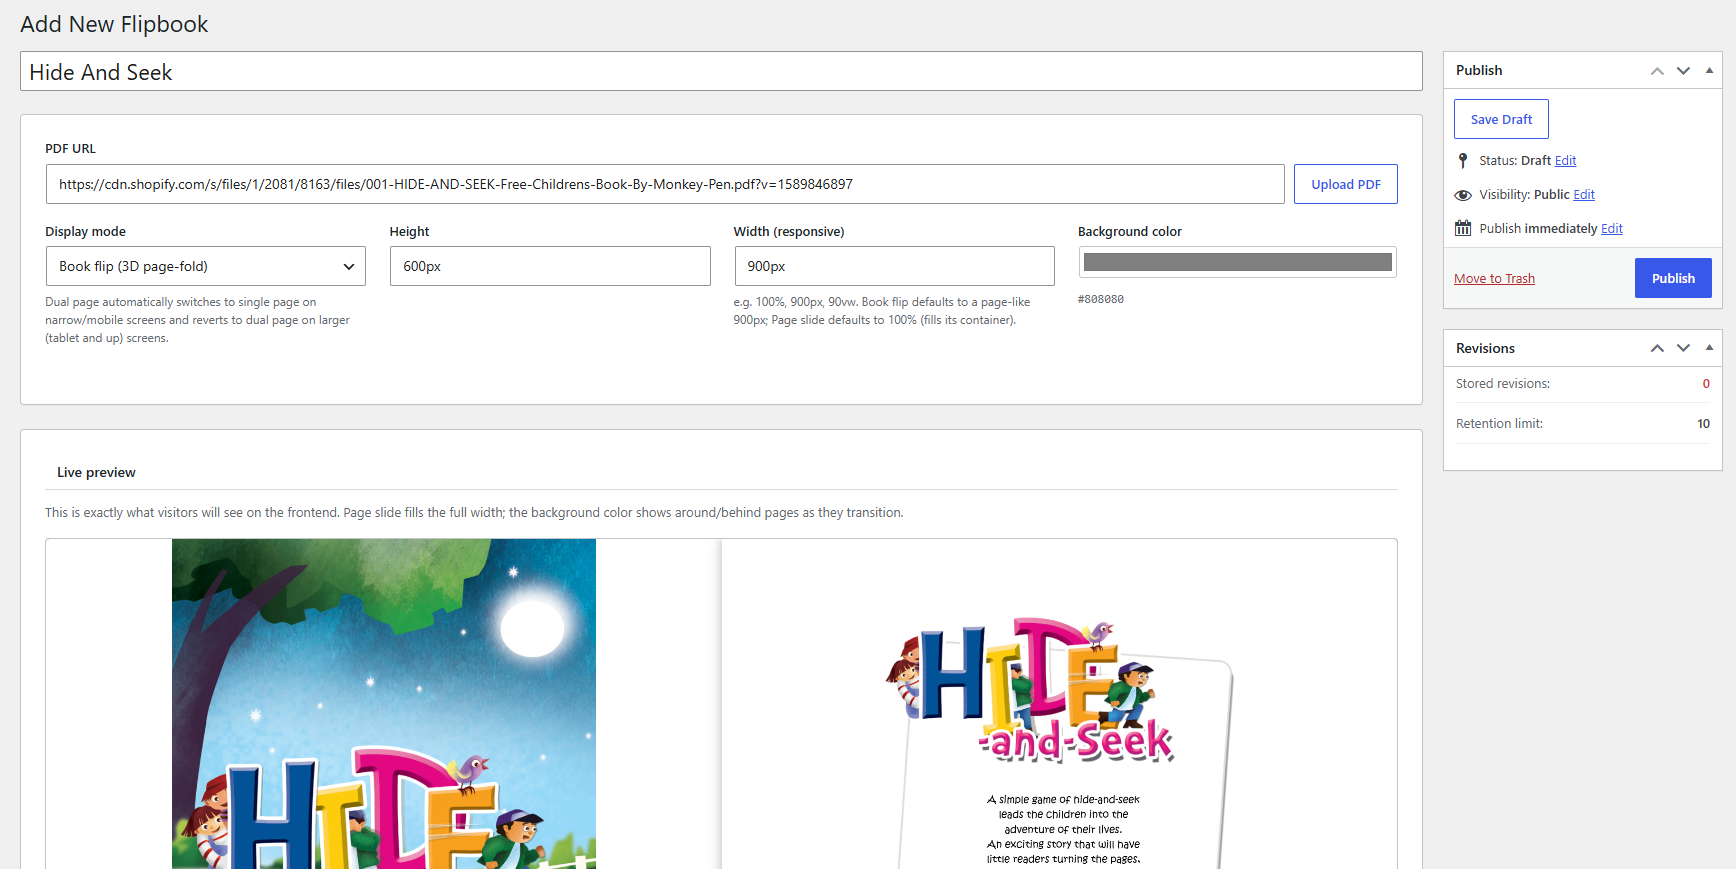Edit the visibility setting
The height and width of the screenshot is (869, 1736).
(1584, 194)
